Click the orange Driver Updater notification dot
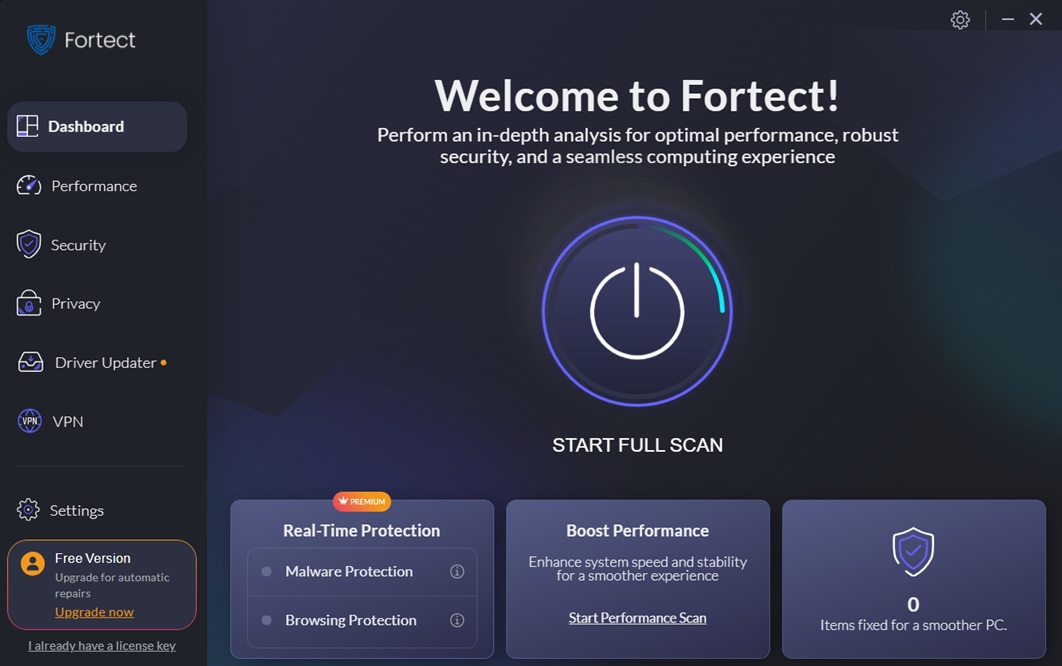Viewport: 1062px width, 666px height. click(x=163, y=362)
